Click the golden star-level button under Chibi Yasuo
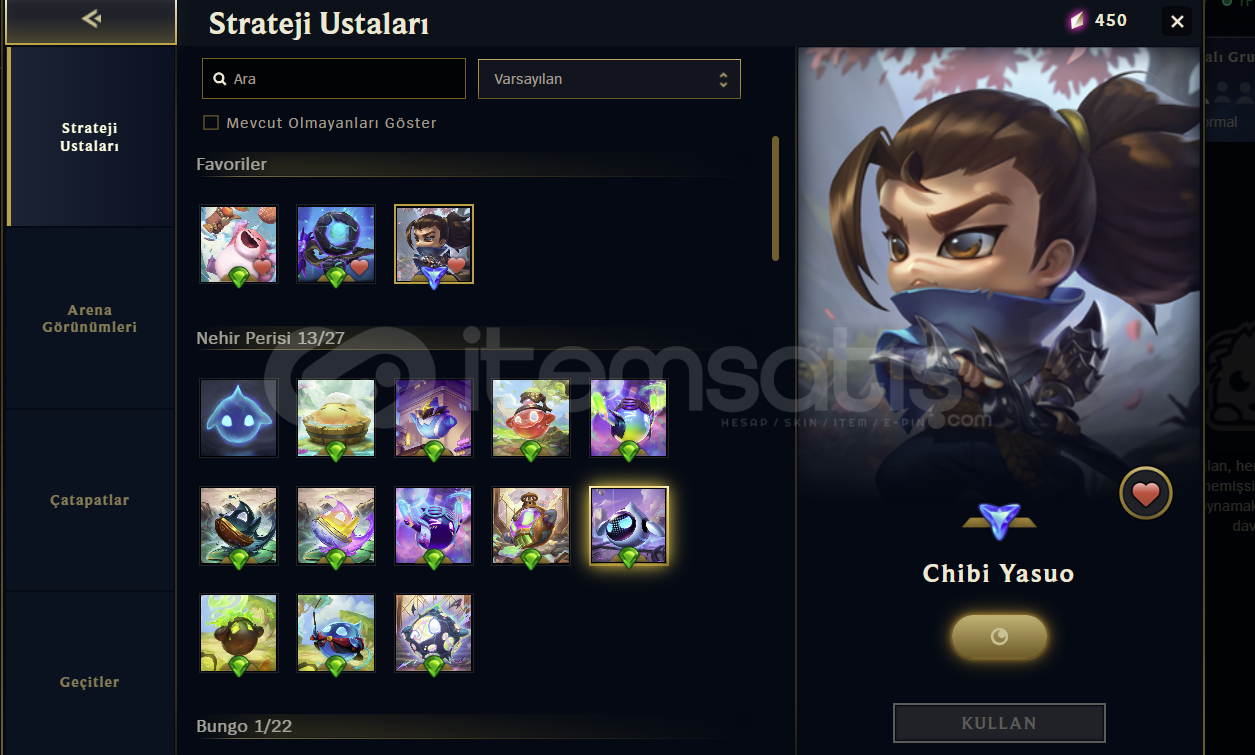 tap(998, 637)
